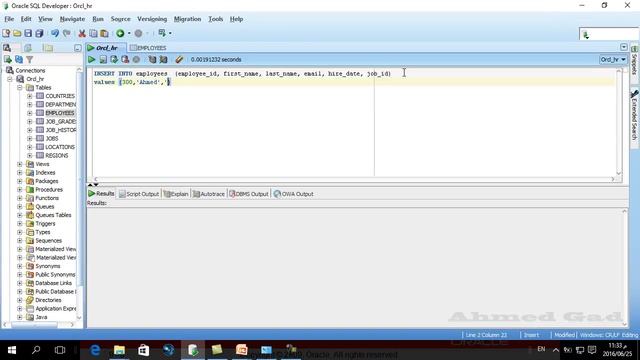Click the Refresh icon in Connections panel
This screenshot has height=360, width=640.
[x=19, y=60]
